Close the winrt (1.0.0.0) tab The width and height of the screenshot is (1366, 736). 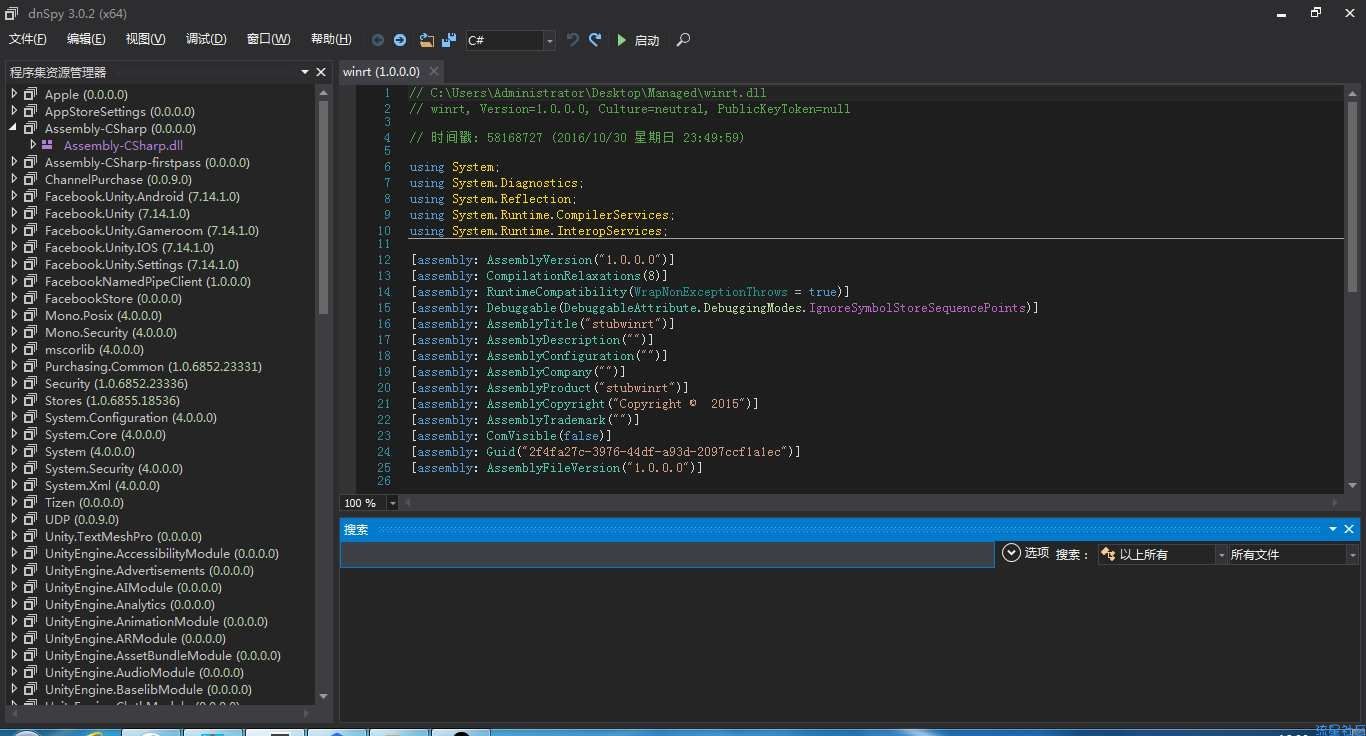point(434,72)
